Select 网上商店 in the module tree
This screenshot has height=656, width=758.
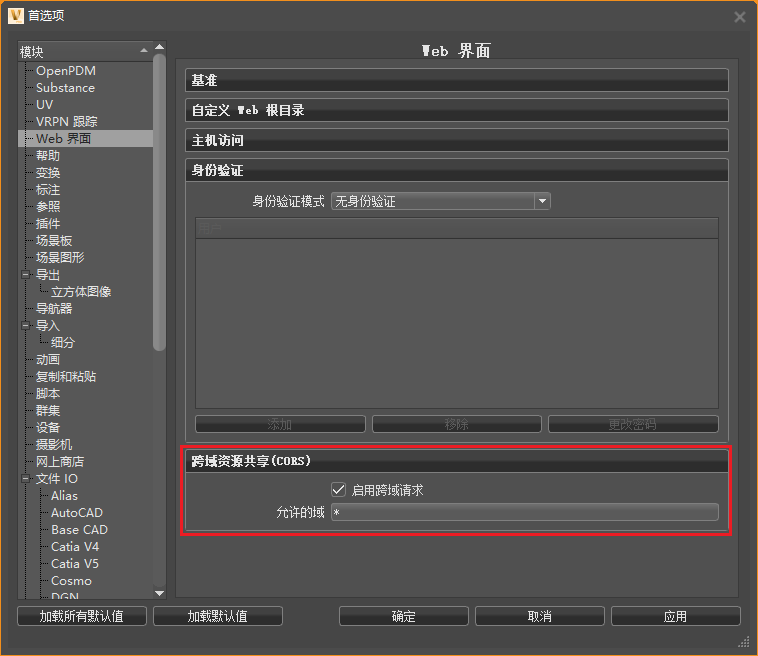coord(60,462)
